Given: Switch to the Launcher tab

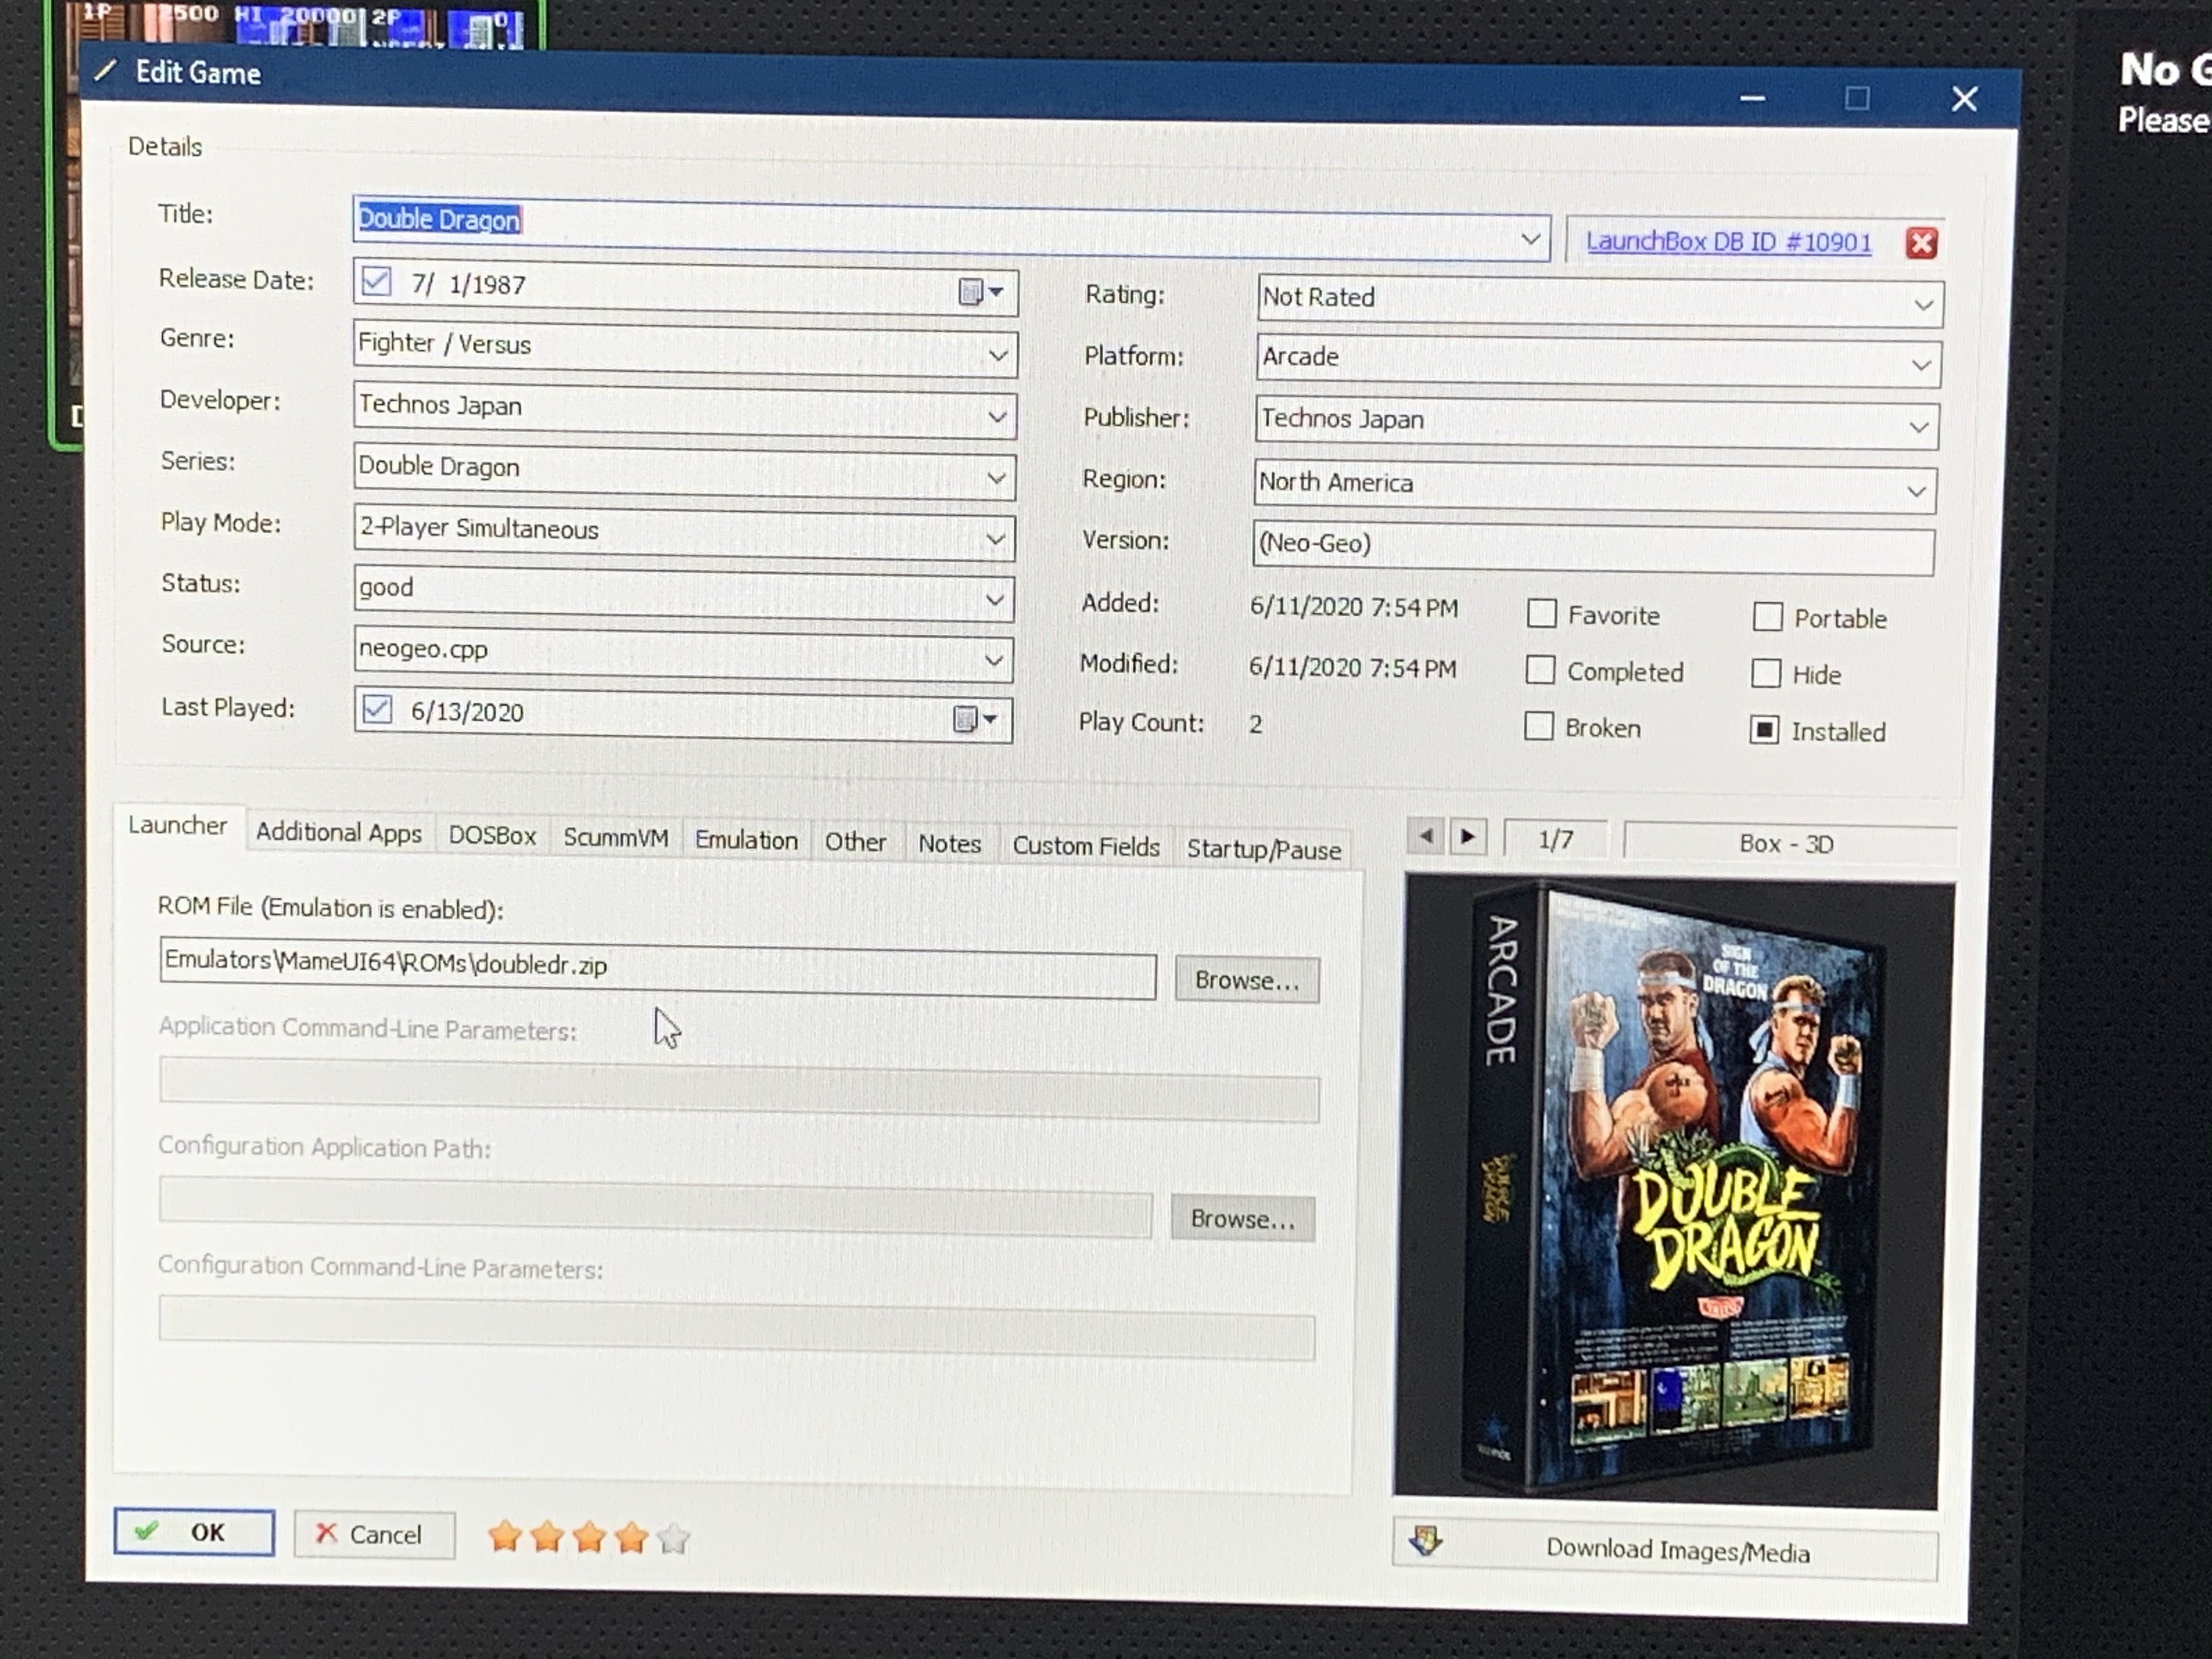Looking at the screenshot, I should 177,826.
